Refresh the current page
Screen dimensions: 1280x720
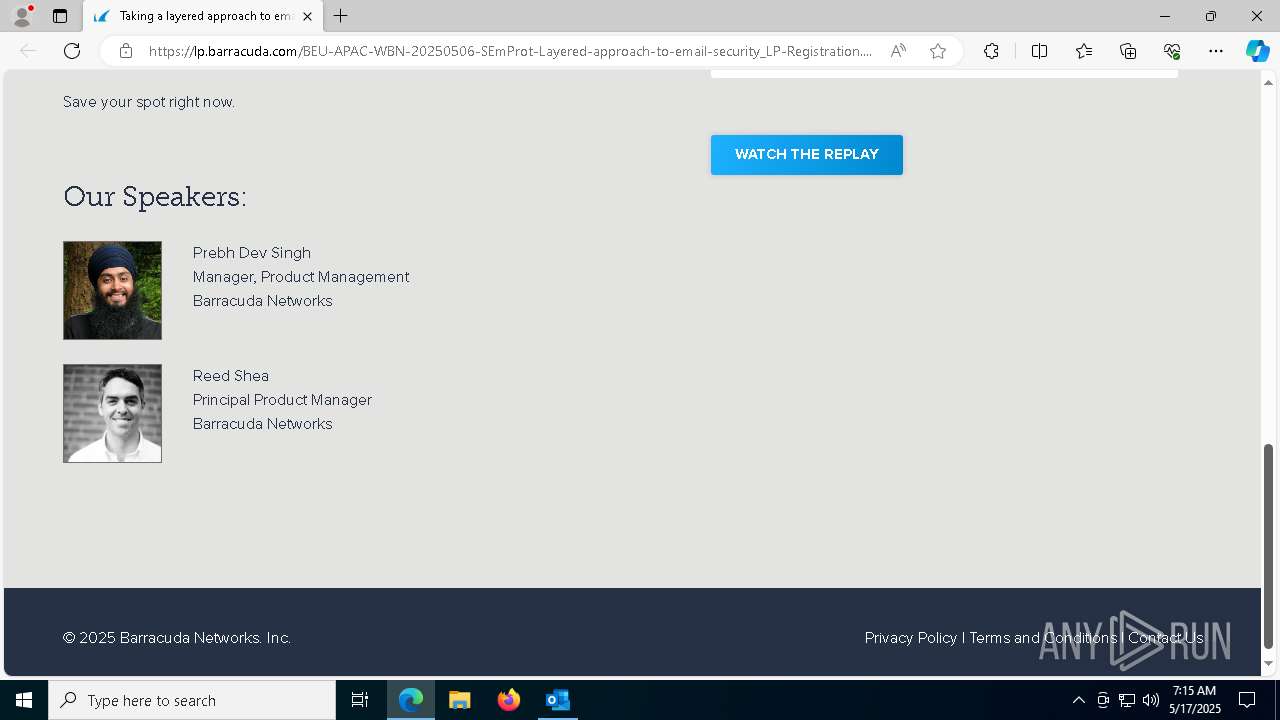click(72, 51)
